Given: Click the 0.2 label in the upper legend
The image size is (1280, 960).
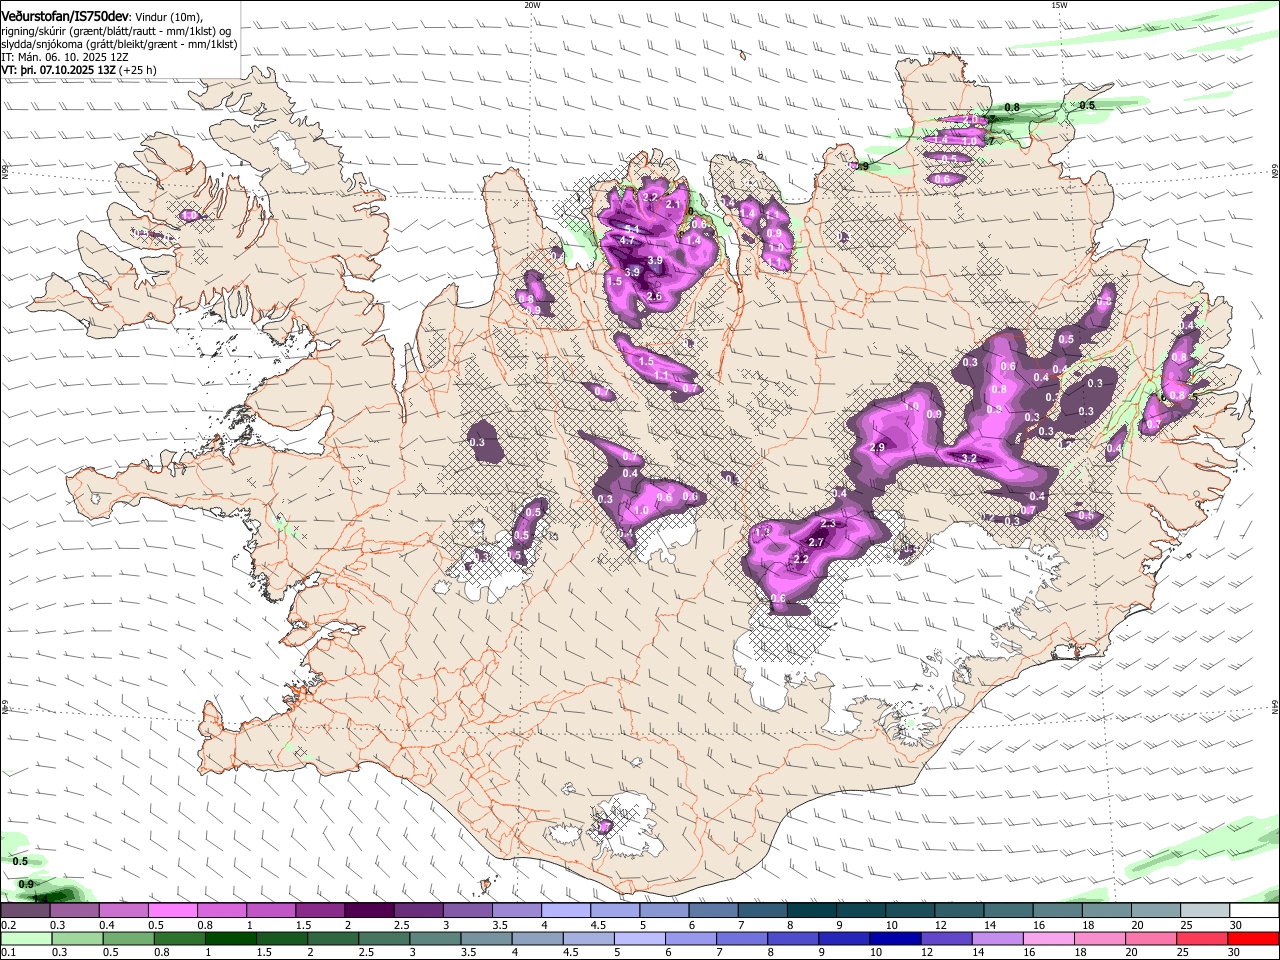Looking at the screenshot, I should click(x=9, y=925).
